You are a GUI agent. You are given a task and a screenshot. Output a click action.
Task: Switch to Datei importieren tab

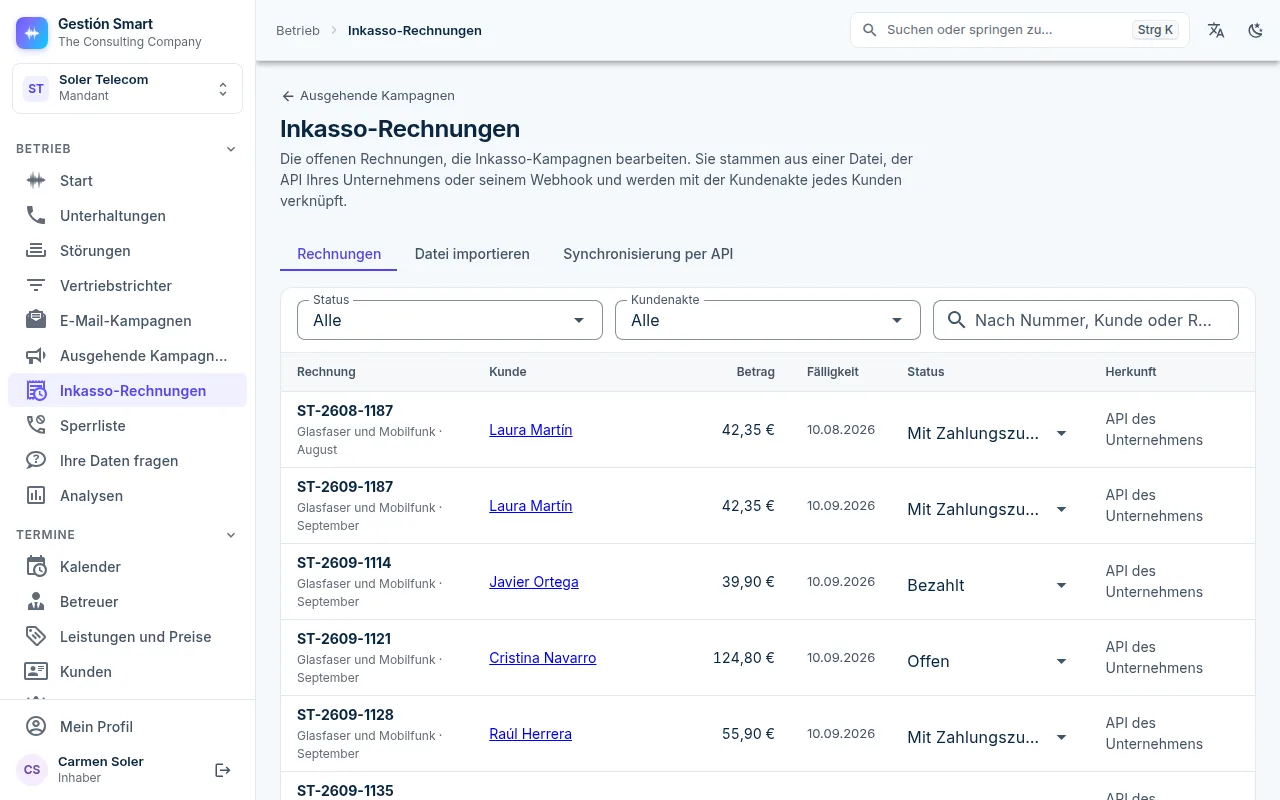[x=472, y=254]
